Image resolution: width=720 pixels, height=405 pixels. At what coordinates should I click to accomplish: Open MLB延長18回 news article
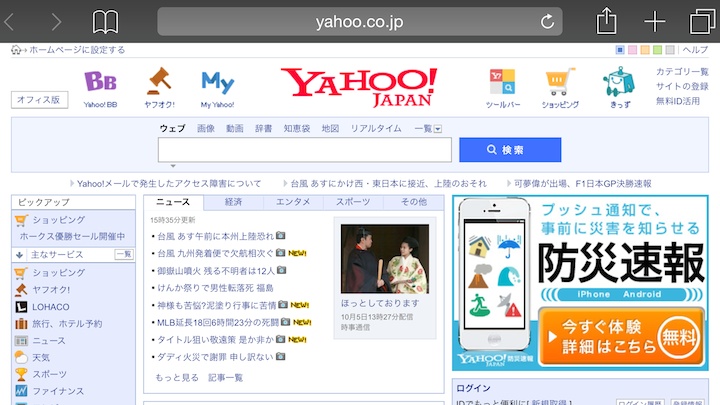[218, 323]
